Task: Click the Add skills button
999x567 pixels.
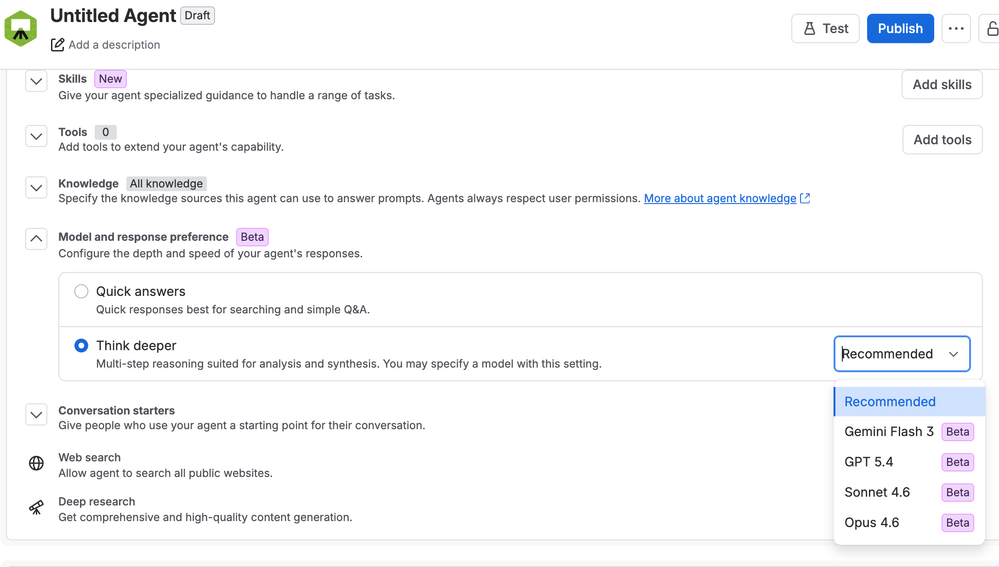Action: click(942, 85)
